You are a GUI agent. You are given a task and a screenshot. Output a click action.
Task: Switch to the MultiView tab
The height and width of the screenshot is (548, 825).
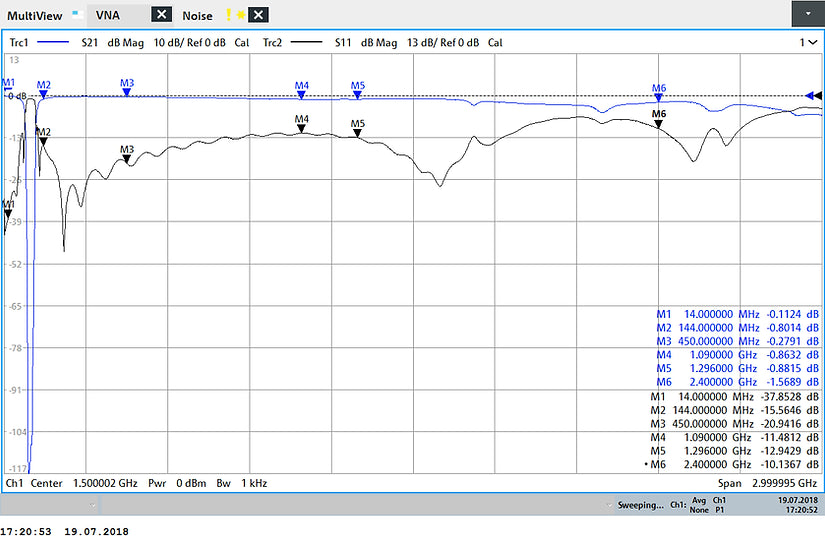point(37,15)
